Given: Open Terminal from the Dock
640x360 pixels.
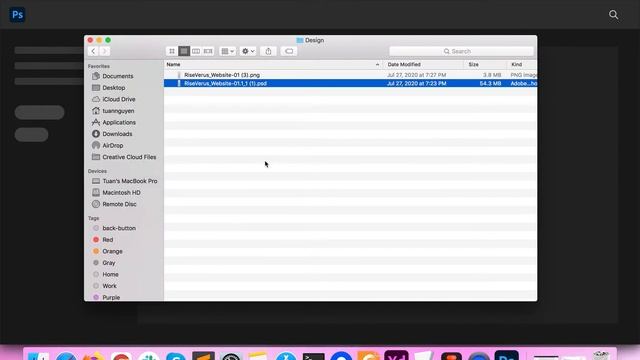Looking at the screenshot, I should [x=313, y=357].
